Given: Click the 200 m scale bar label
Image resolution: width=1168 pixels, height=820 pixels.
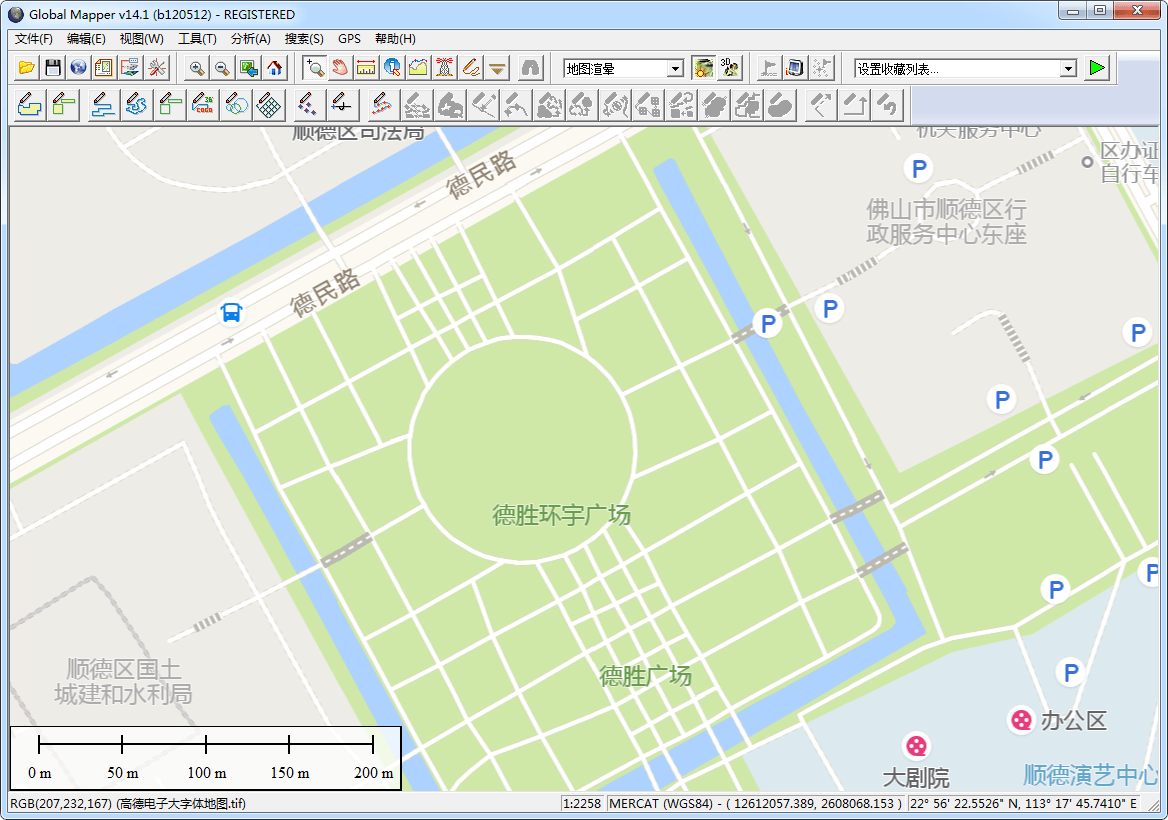Looking at the screenshot, I should (x=373, y=773).
